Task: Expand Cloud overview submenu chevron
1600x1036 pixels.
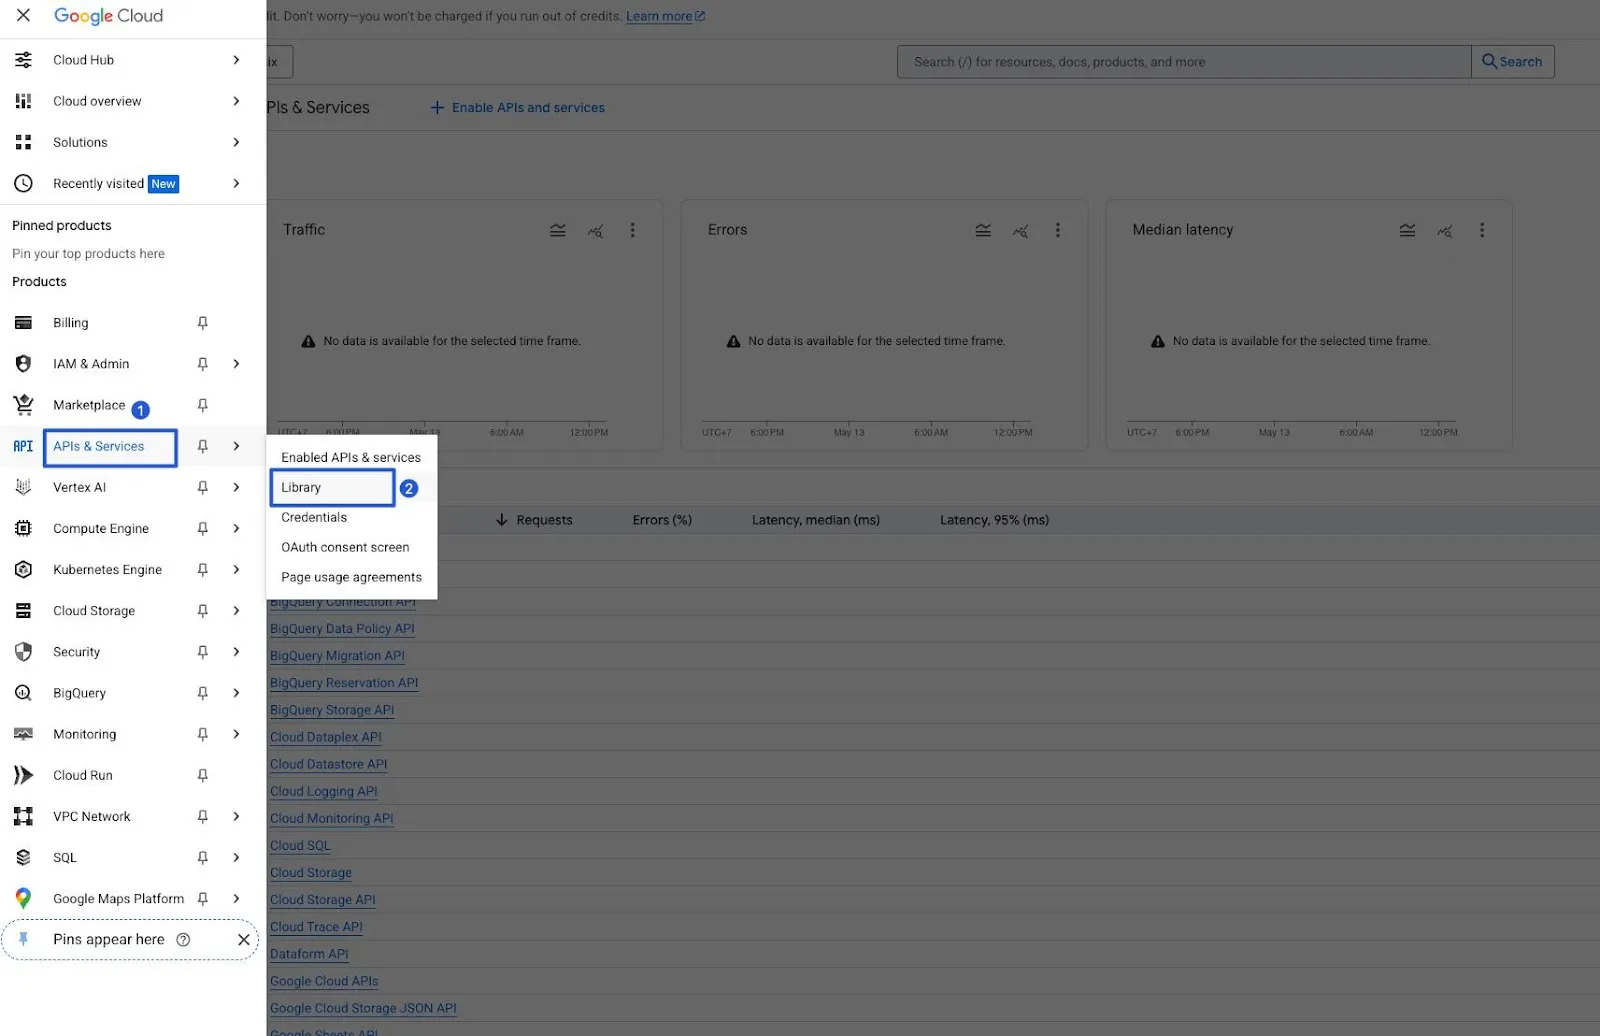Action: click(x=236, y=101)
